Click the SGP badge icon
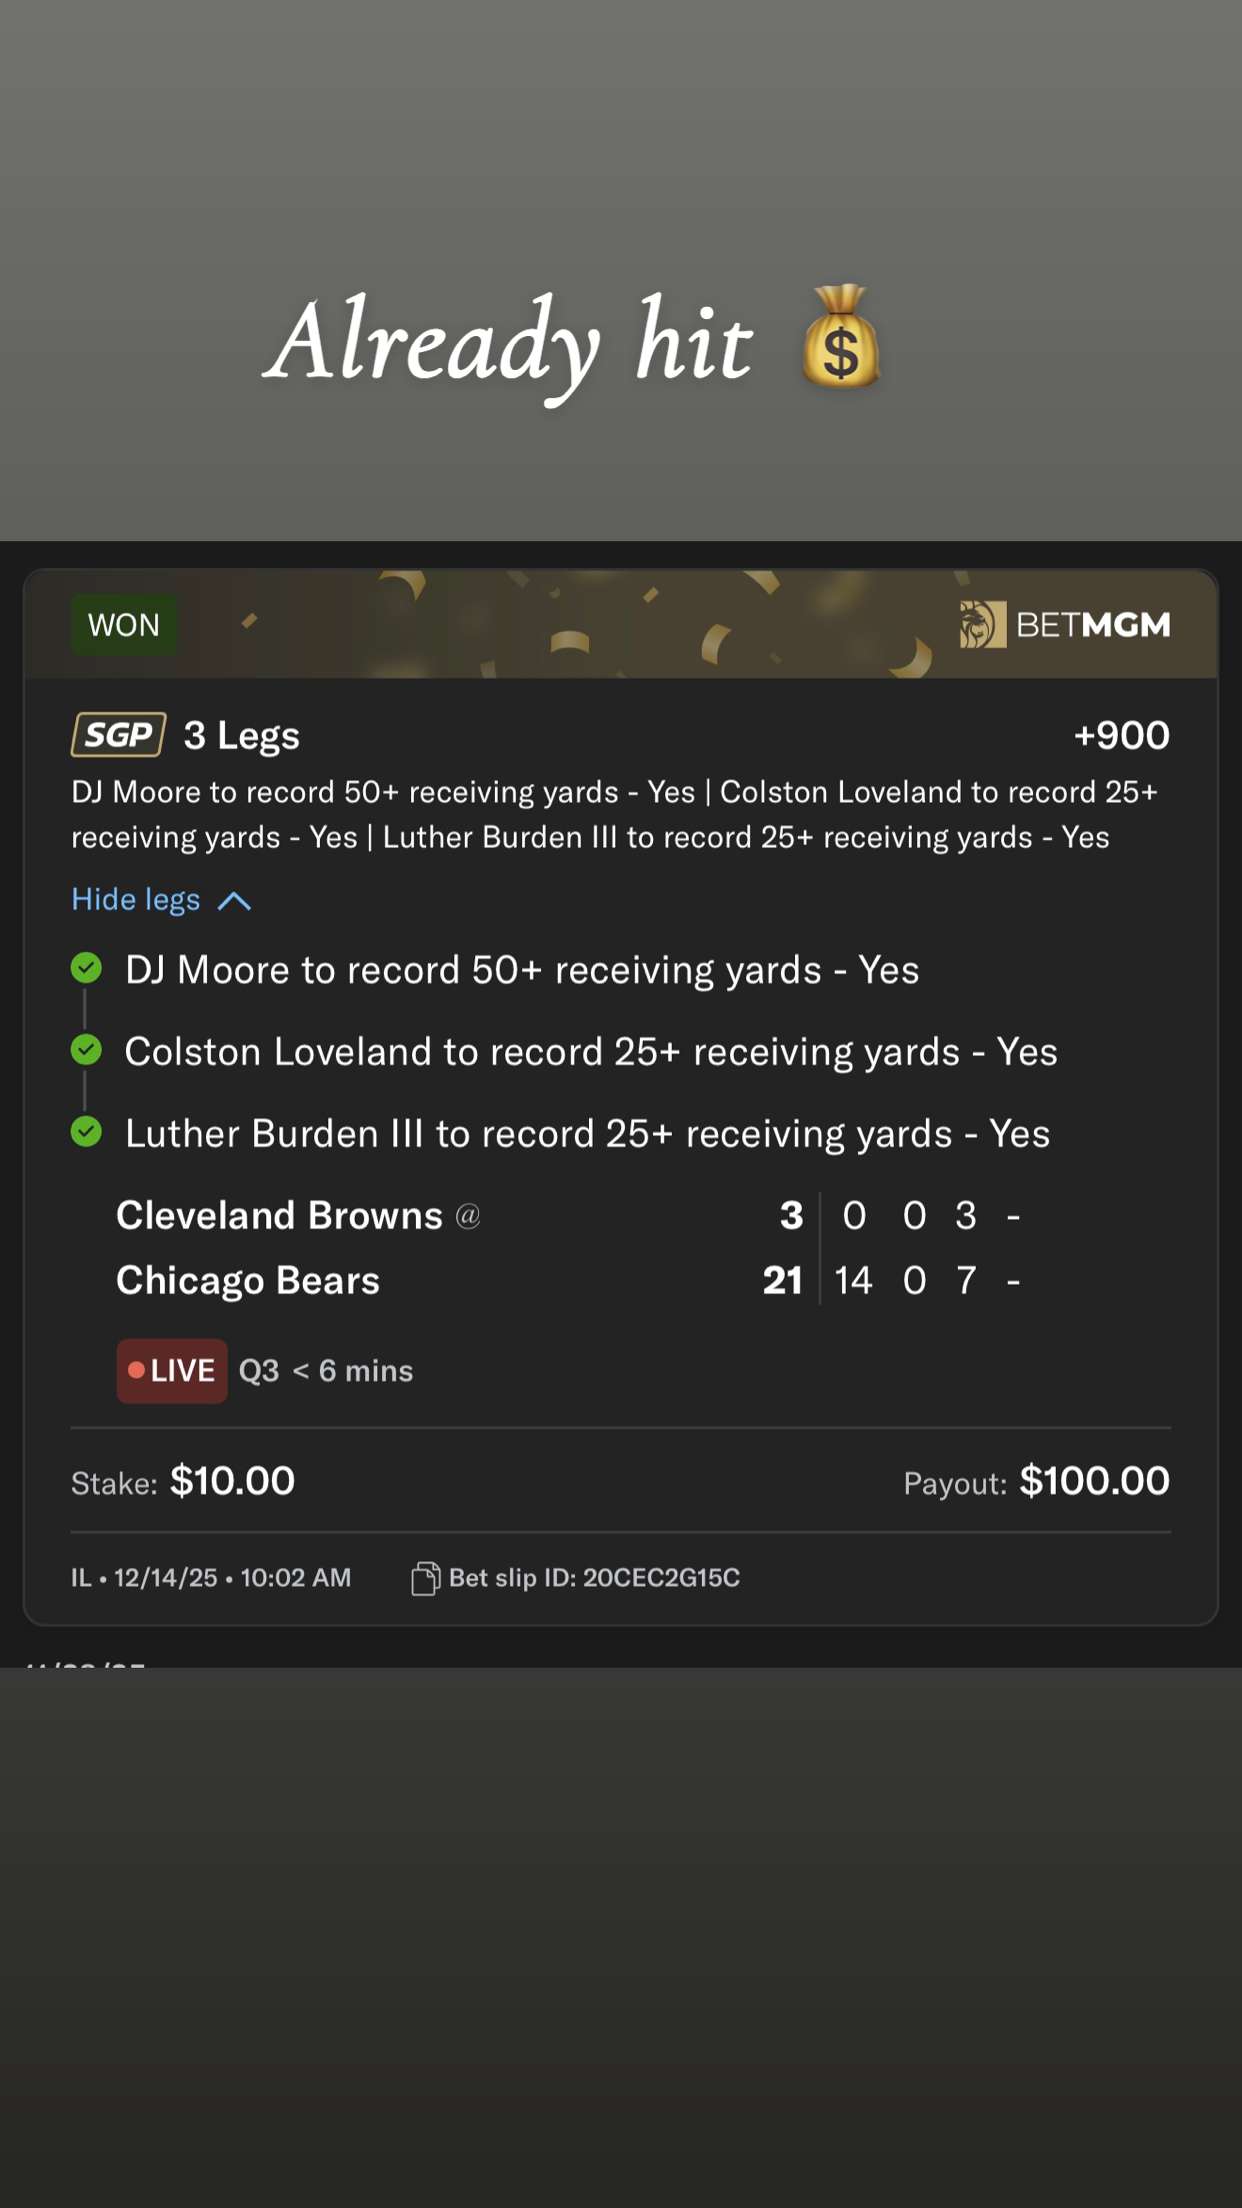 (x=118, y=735)
